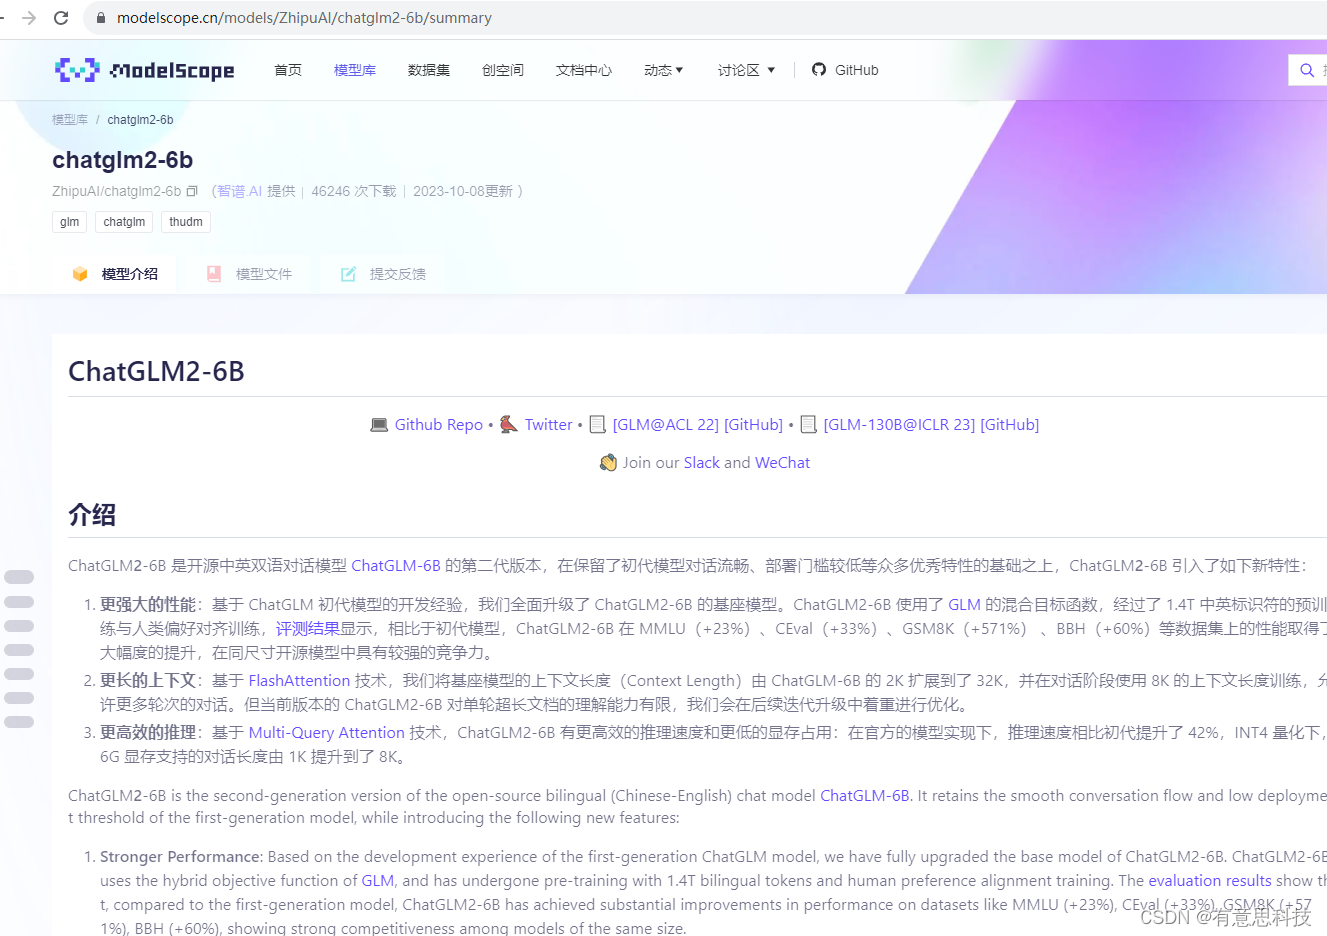
Task: Reload page with the browser refresh icon
Action: [62, 17]
